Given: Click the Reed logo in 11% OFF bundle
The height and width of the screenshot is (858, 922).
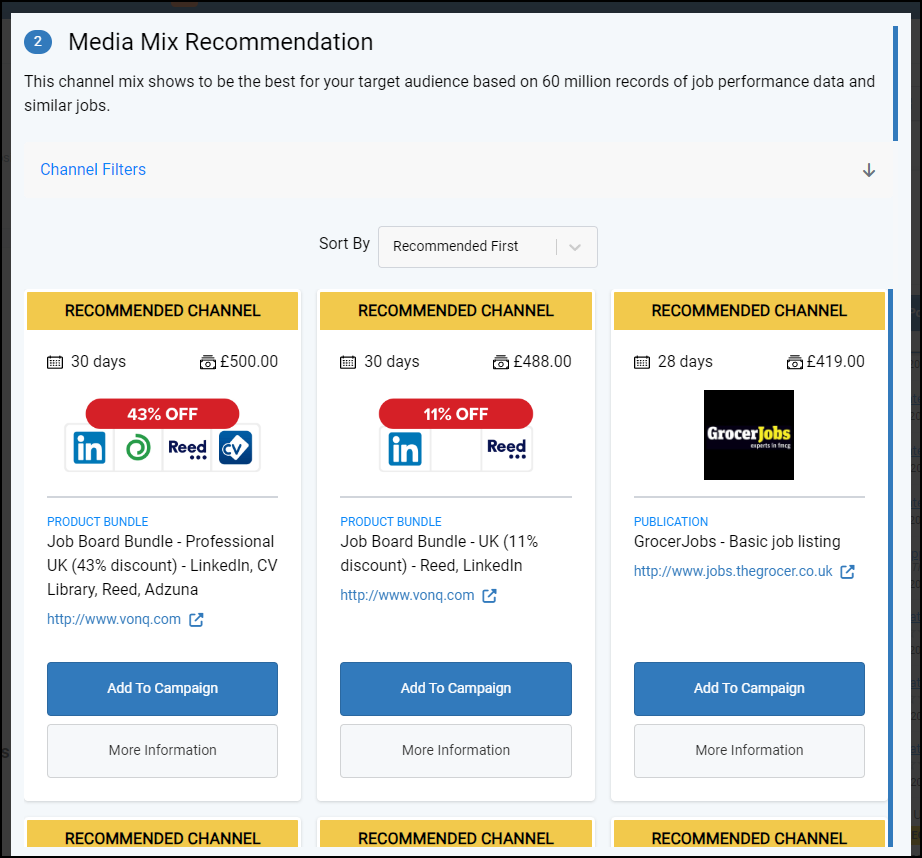Looking at the screenshot, I should 506,448.
